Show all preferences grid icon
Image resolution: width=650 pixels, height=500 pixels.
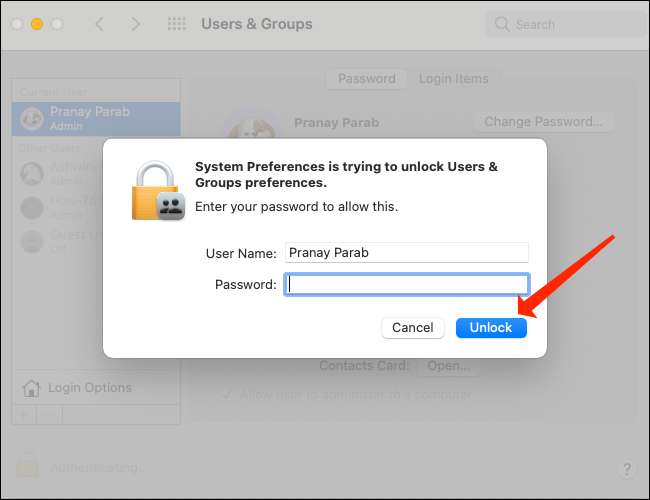click(177, 24)
